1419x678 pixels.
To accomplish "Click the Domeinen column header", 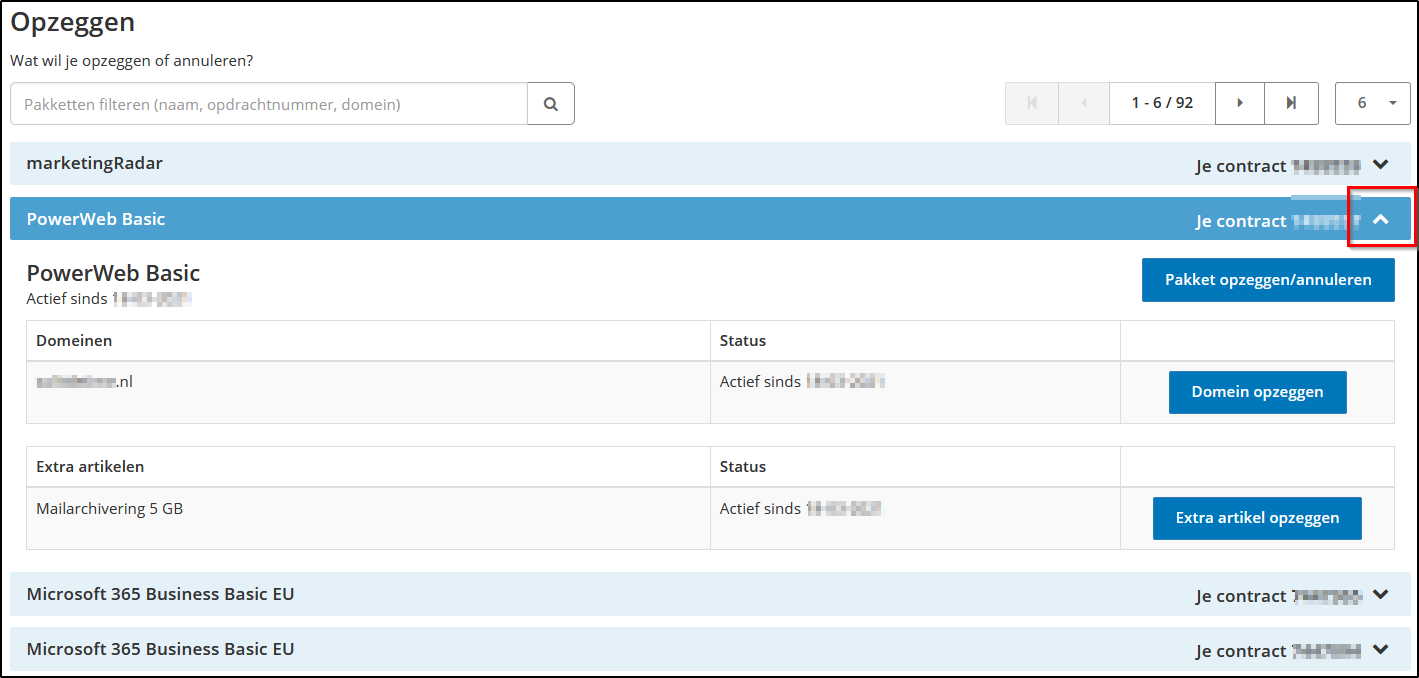I will pos(74,341).
